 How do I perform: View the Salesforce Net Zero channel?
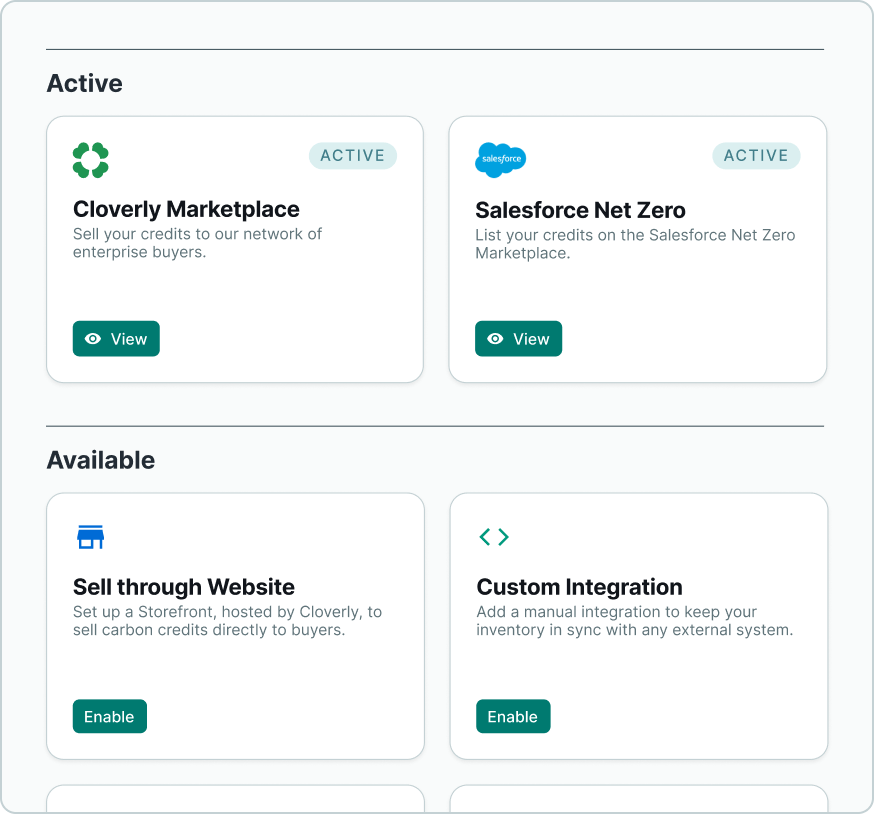(x=518, y=338)
